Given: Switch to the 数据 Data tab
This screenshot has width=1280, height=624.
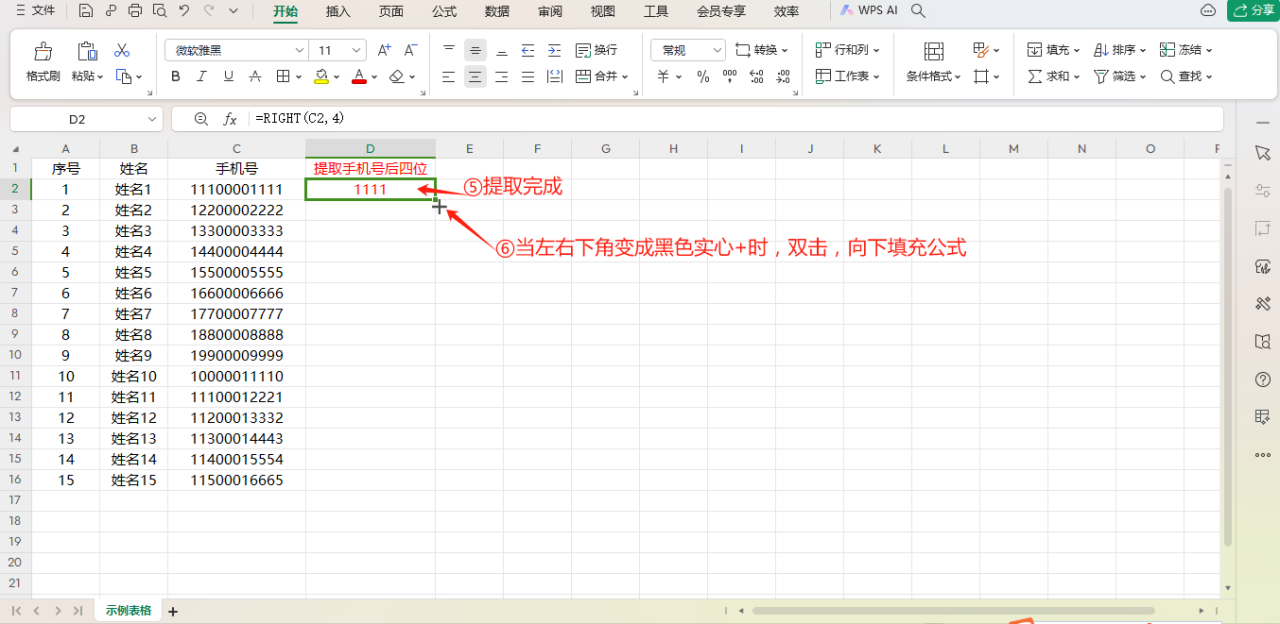Looking at the screenshot, I should tap(497, 11).
